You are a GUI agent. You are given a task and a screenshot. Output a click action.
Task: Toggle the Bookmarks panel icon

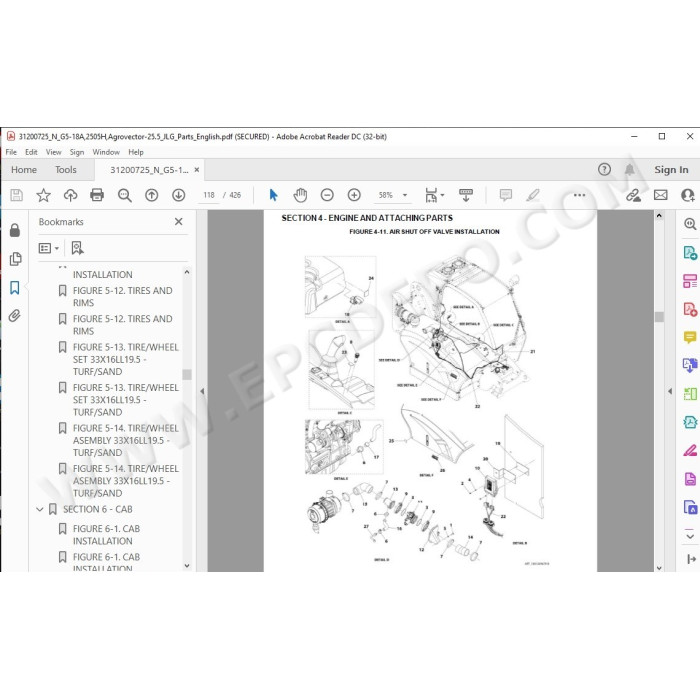coord(15,288)
